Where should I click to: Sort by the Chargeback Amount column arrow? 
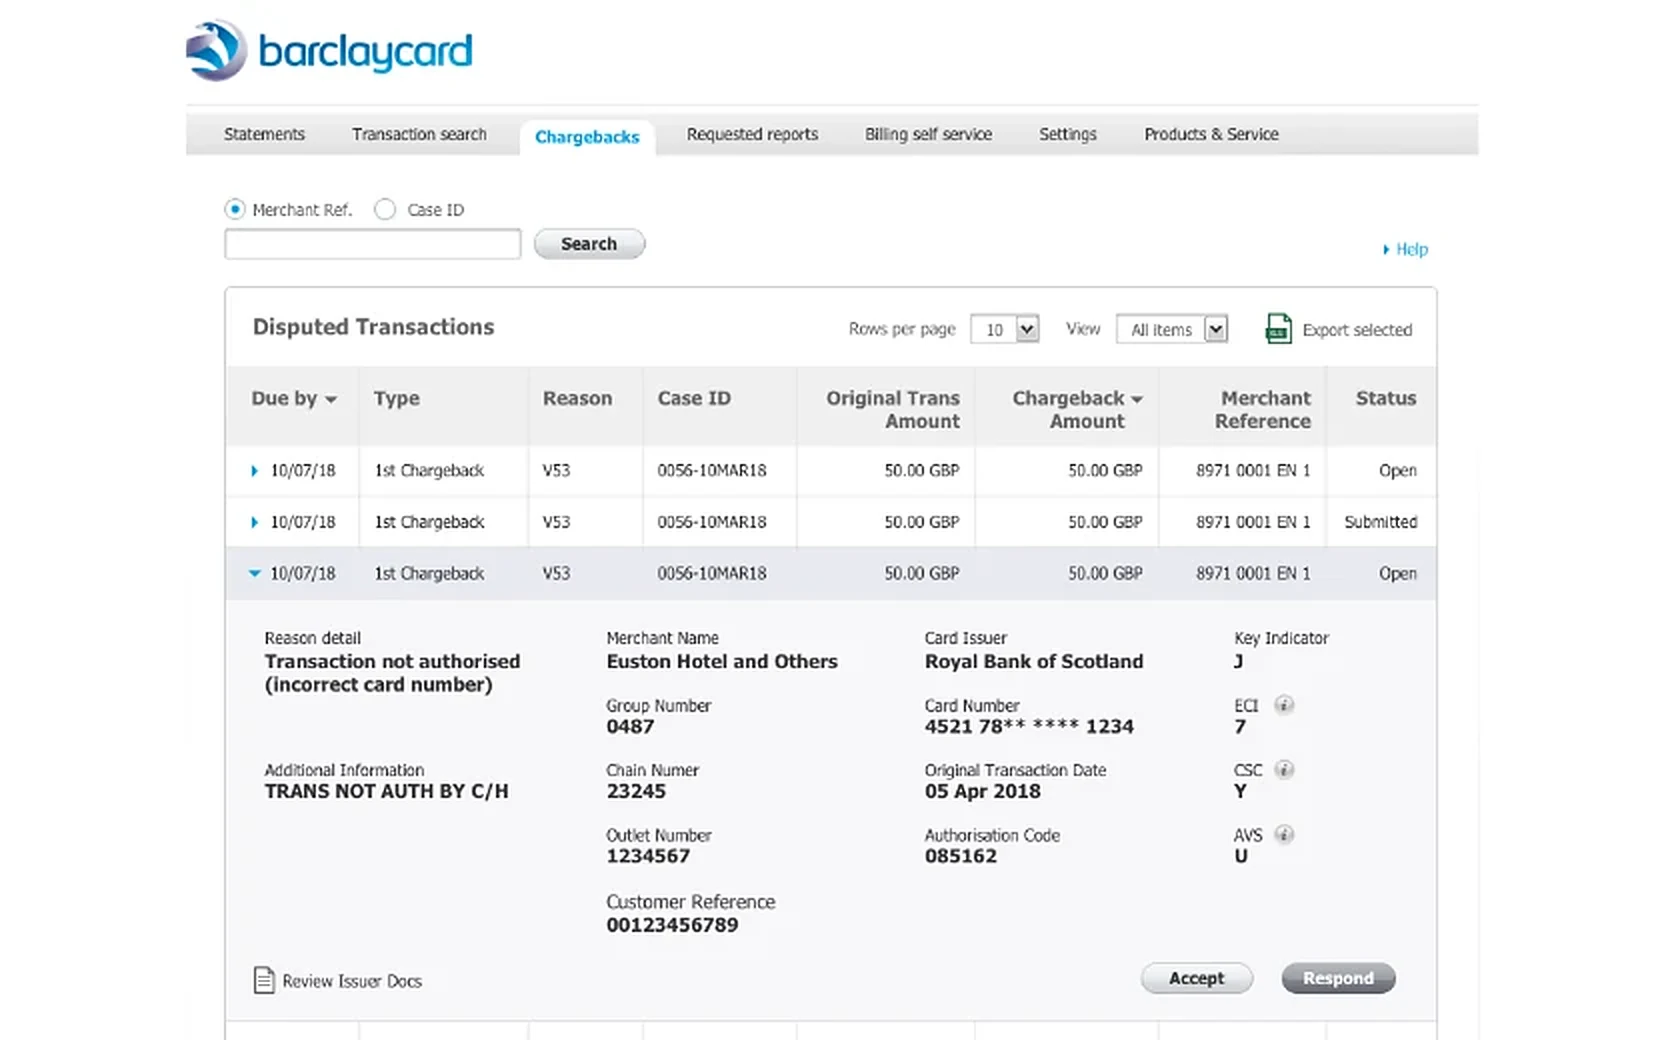[x=1137, y=399]
